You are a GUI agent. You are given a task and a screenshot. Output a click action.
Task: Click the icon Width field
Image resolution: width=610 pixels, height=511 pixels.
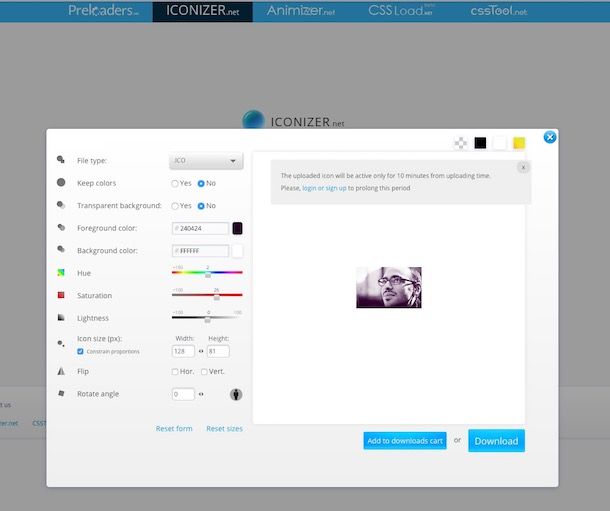pyautogui.click(x=183, y=351)
